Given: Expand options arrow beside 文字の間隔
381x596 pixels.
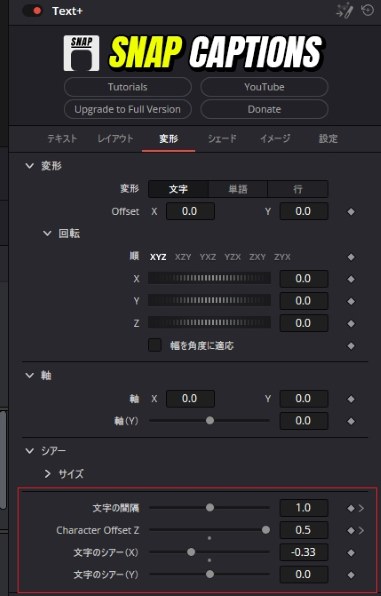Looking at the screenshot, I should tap(361, 508).
